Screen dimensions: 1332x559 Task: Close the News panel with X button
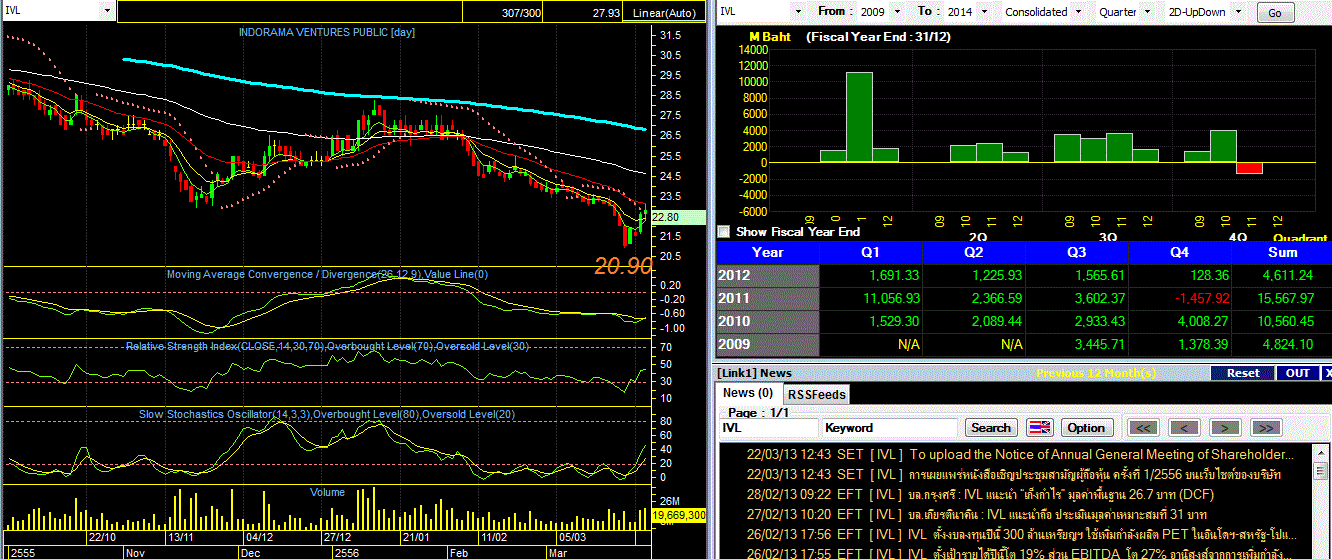pos(1326,373)
